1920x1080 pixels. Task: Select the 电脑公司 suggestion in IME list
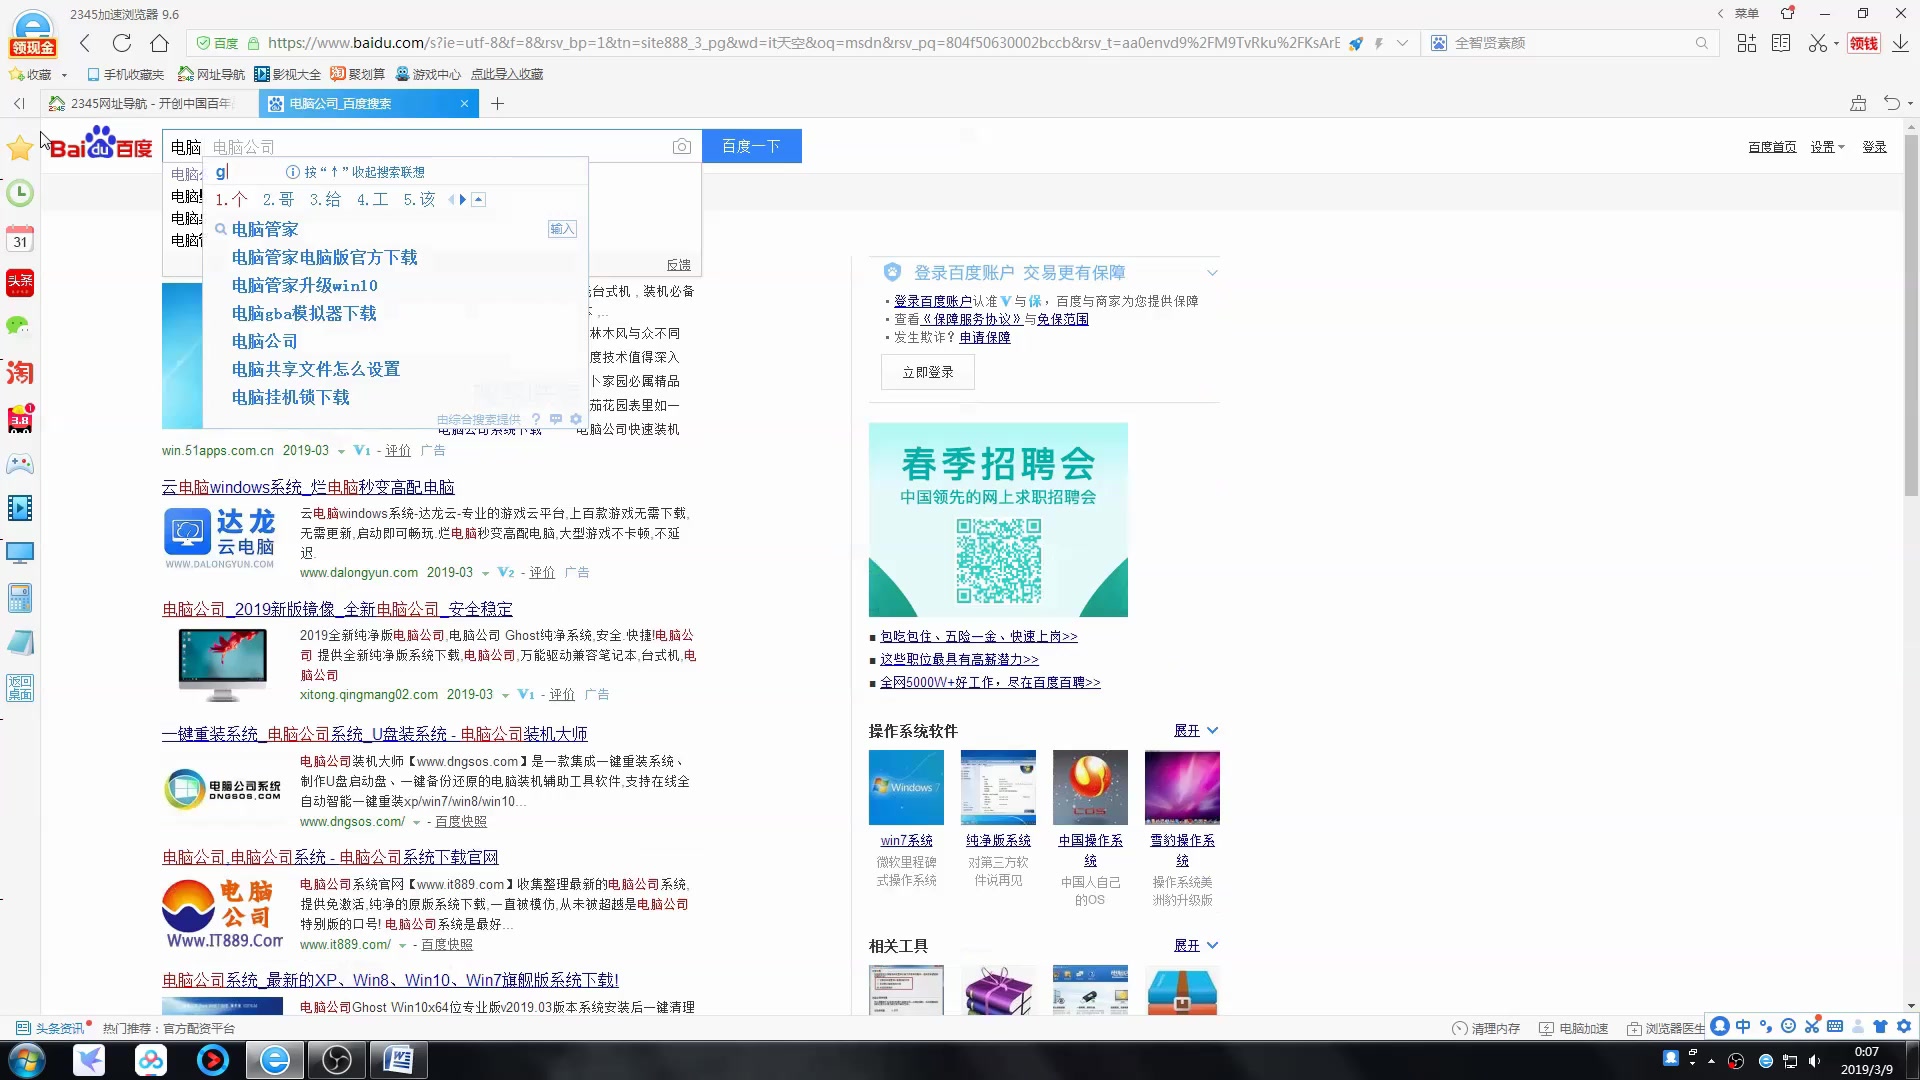[x=264, y=342]
